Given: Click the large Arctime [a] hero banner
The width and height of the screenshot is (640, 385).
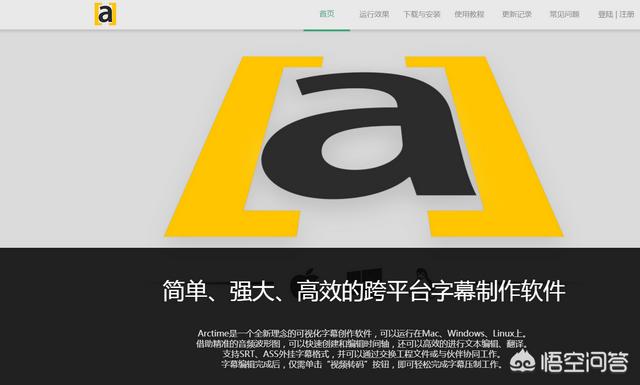Looking at the screenshot, I should tap(363, 146).
